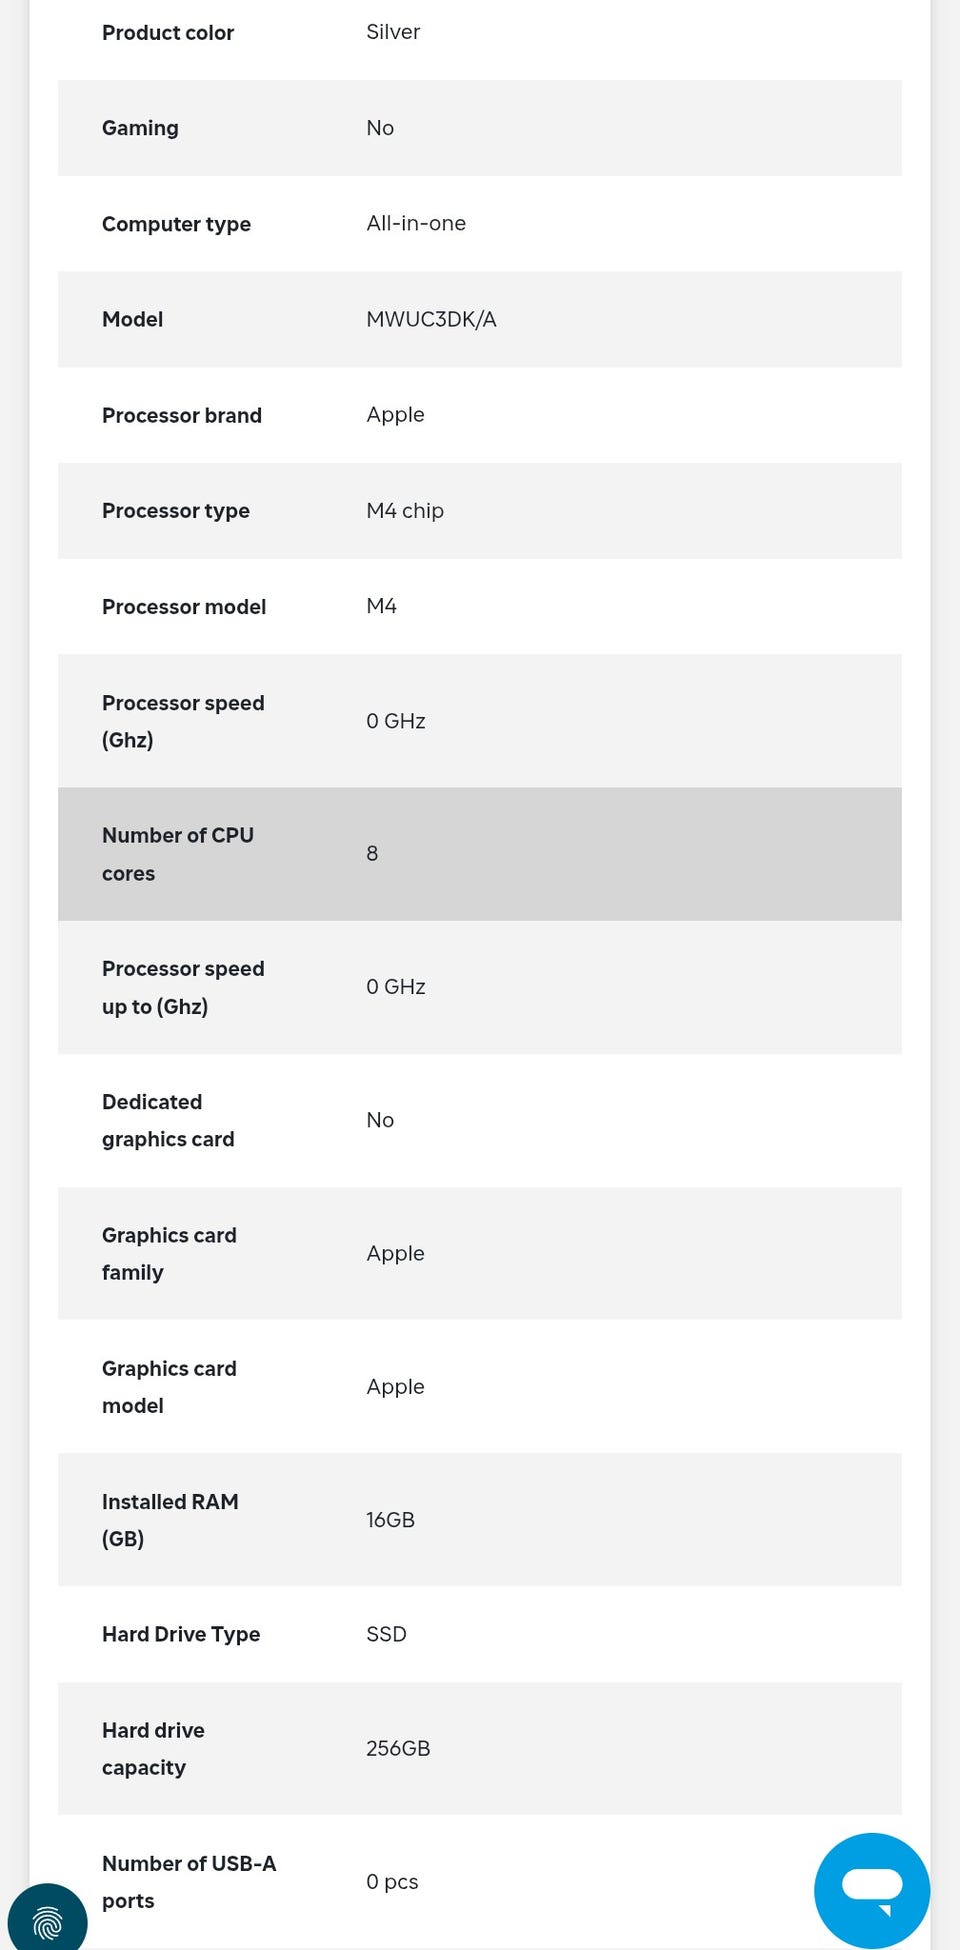Select the Installed RAM 16GB value
Image resolution: width=960 pixels, height=1950 pixels.
390,1520
